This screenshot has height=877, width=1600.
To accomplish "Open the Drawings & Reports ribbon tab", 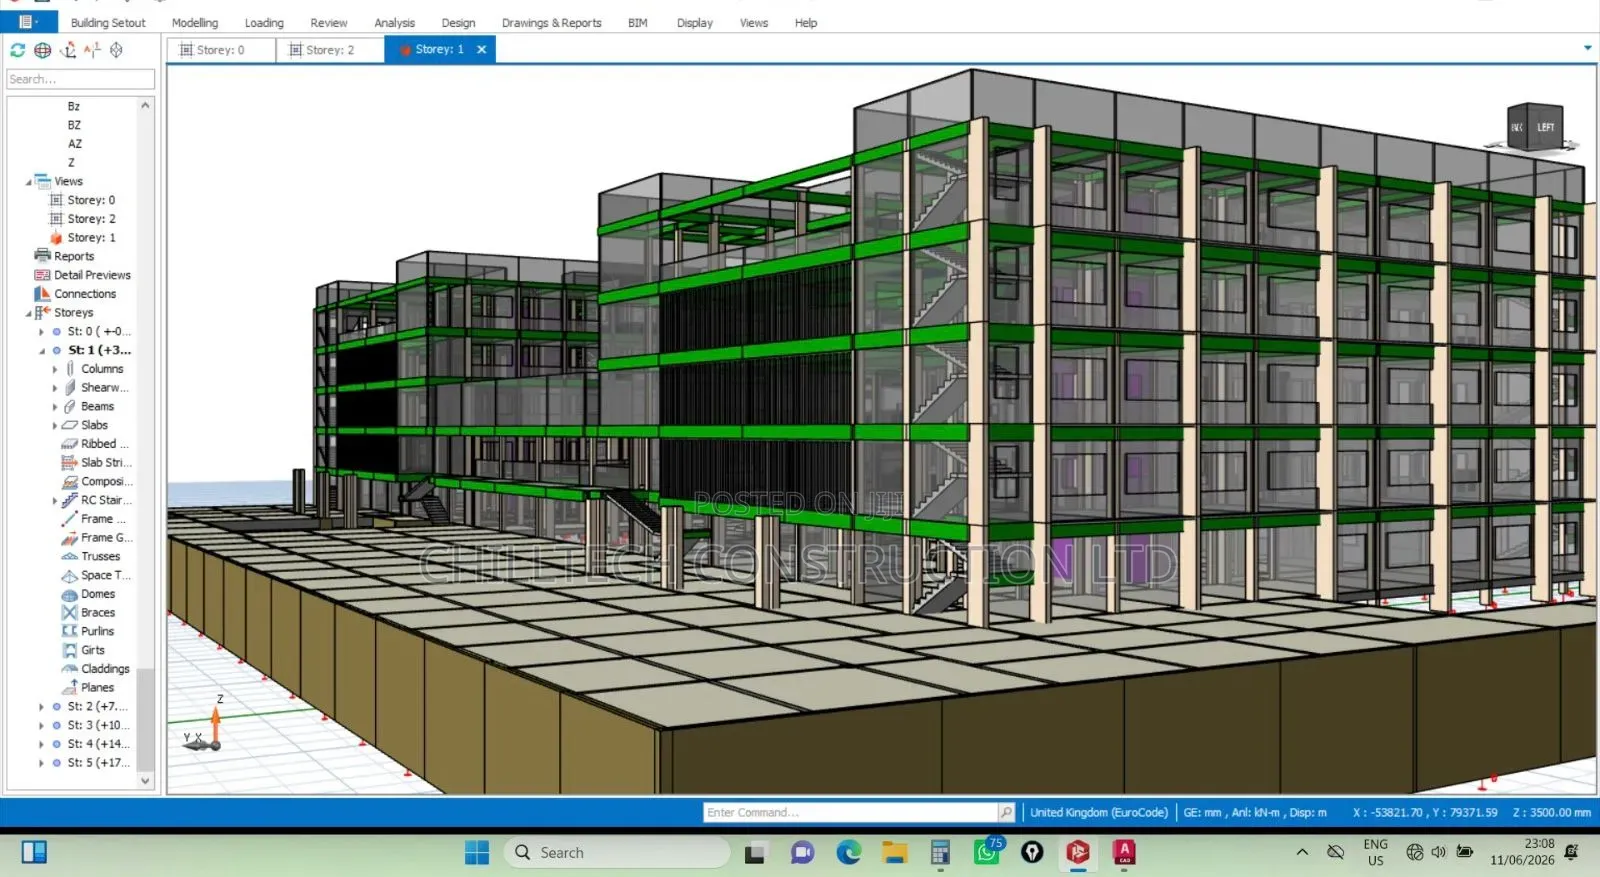I will [x=551, y=23].
